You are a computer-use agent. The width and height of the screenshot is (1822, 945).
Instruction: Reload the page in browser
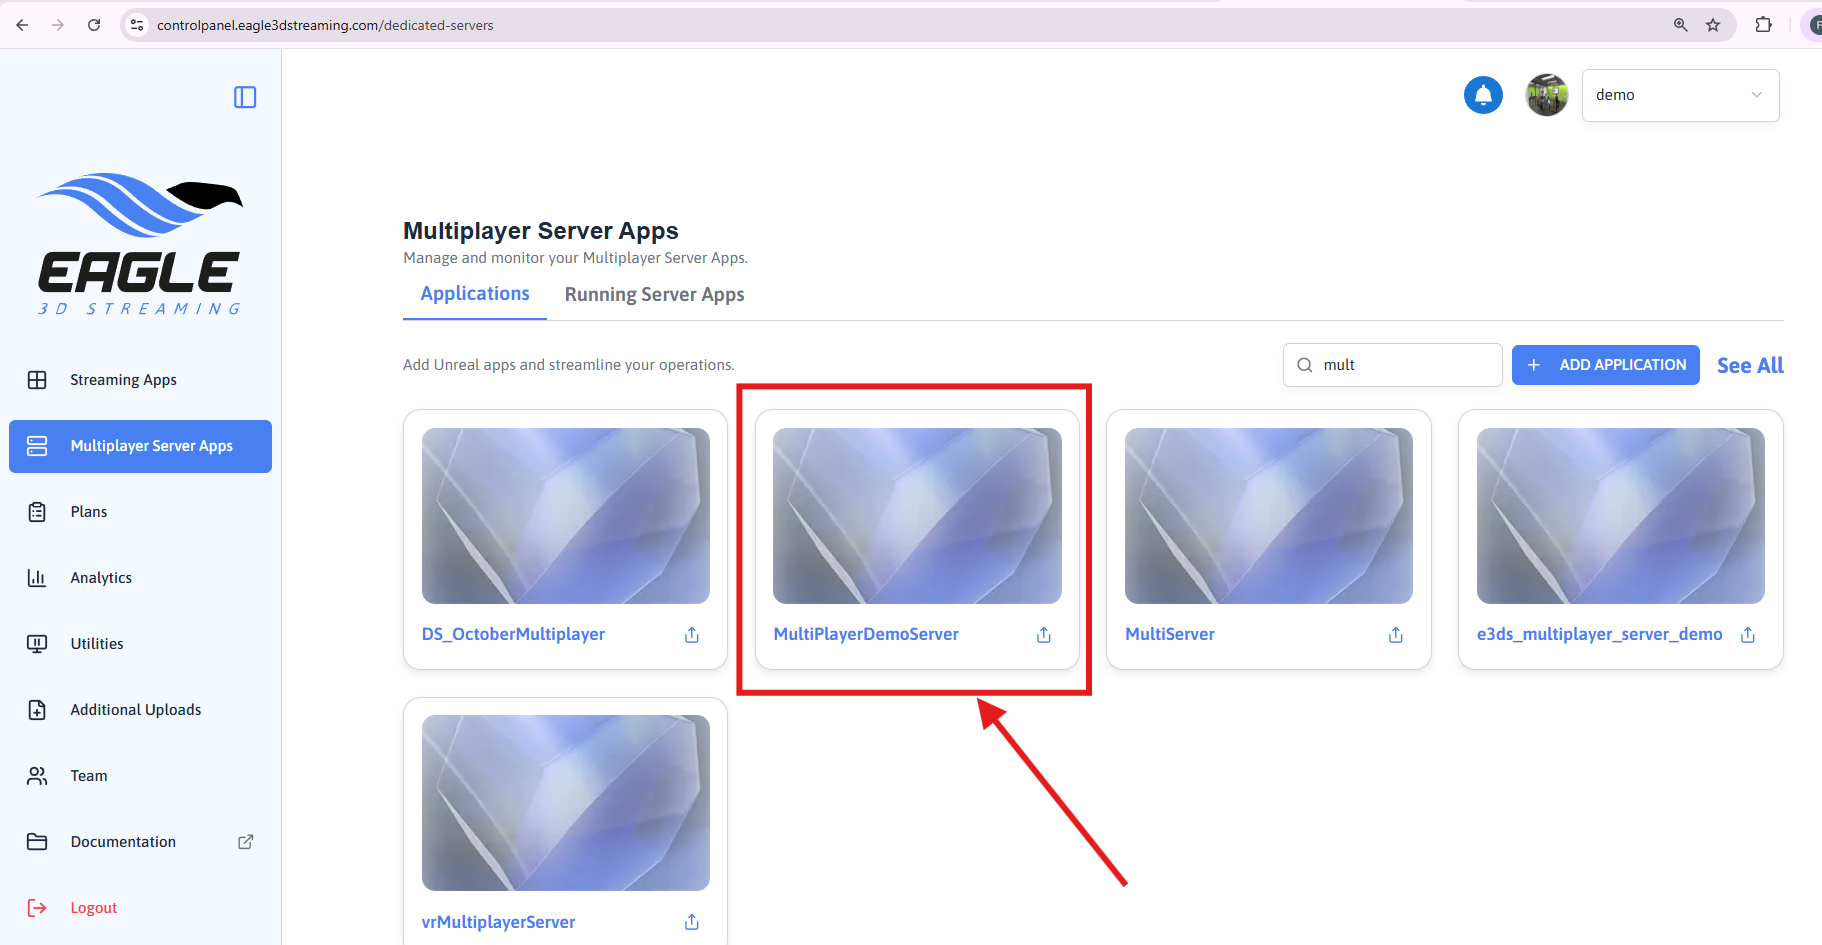94,25
